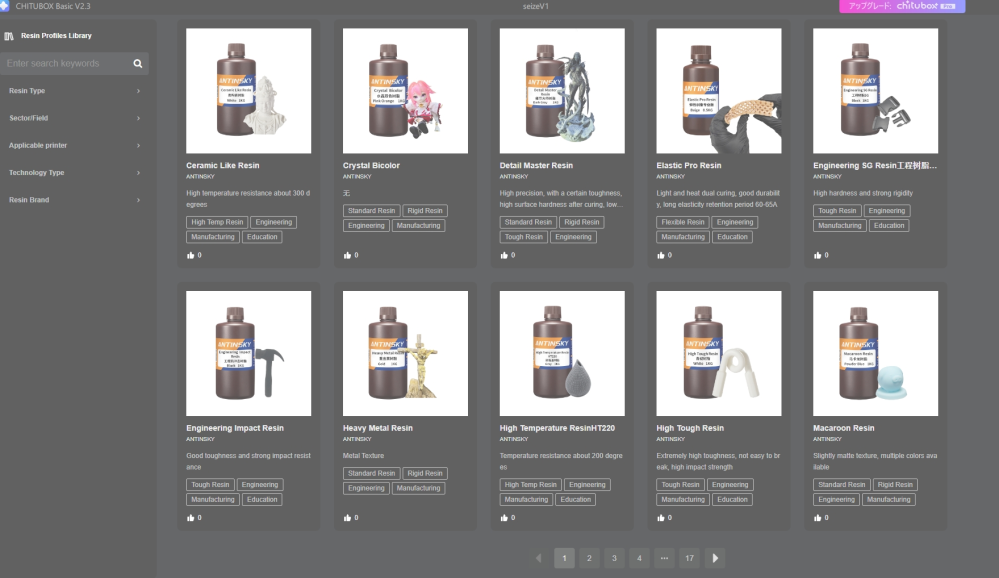Screen dimensions: 999x578
Task: Open the Detail Master Resin image
Action: (562, 90)
